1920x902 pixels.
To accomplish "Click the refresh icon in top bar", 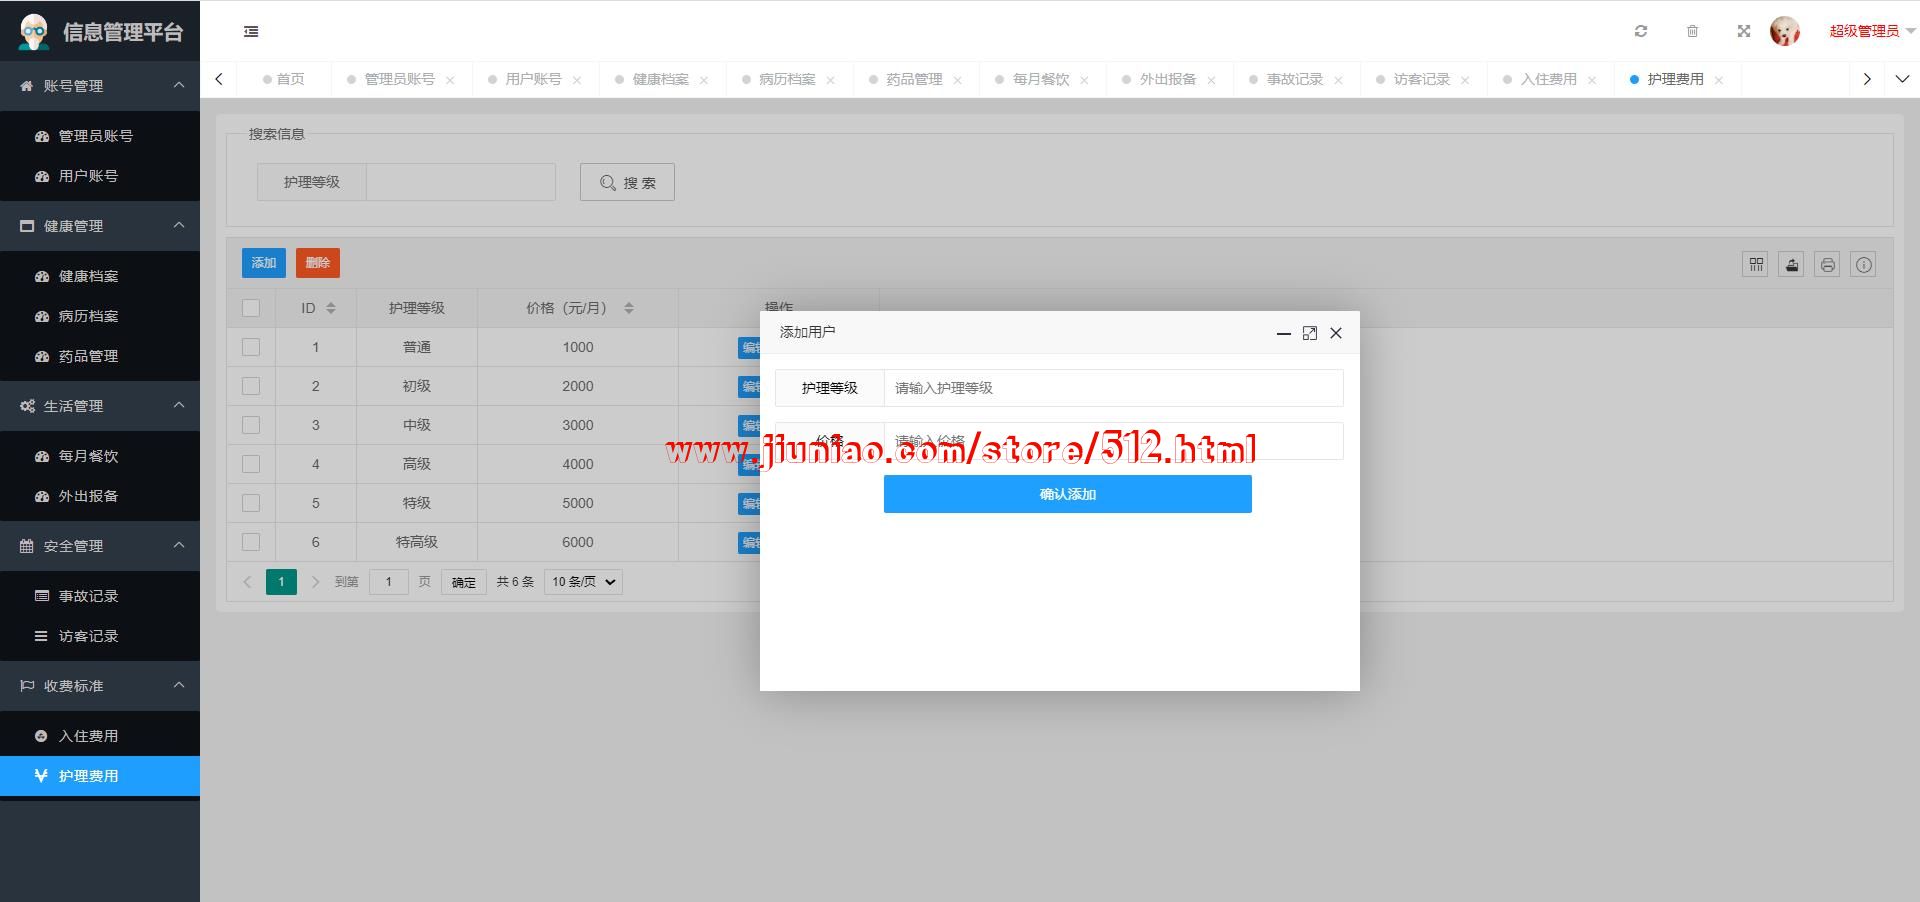I will [1641, 31].
